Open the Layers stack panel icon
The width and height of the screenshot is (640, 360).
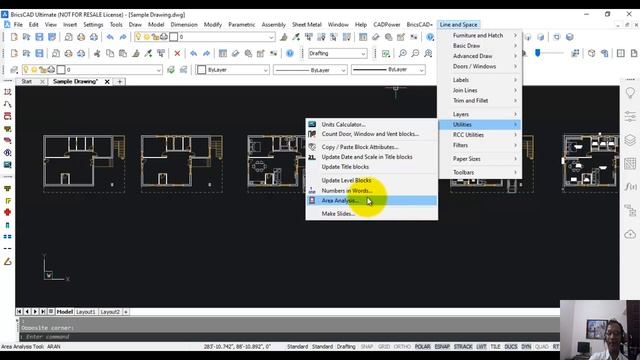pos(630,140)
